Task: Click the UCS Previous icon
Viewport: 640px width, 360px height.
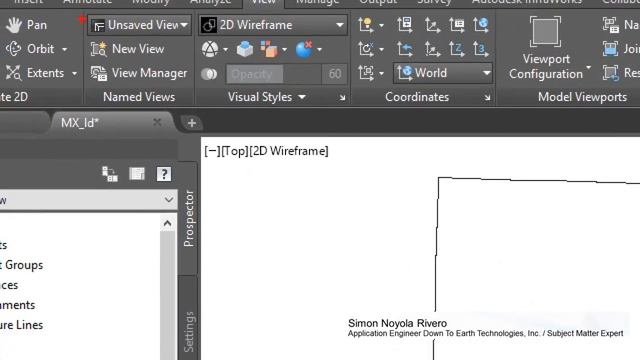Action: coord(405,49)
